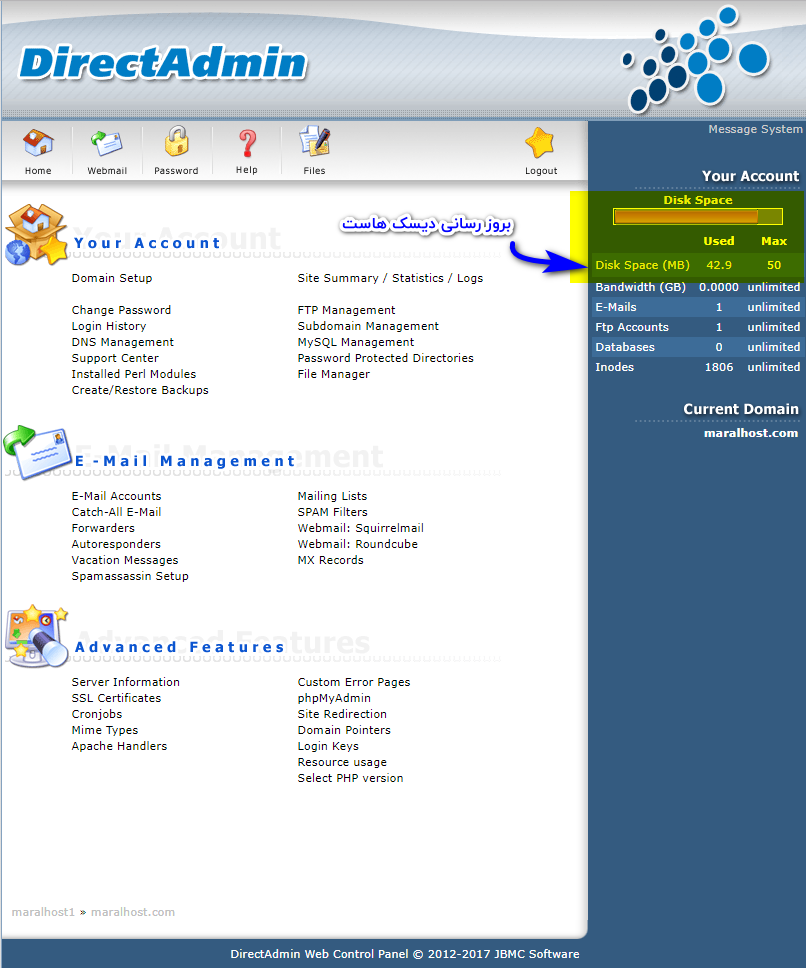This screenshot has width=806, height=968.
Task: Open Custom Error Pages
Action: coord(354,682)
